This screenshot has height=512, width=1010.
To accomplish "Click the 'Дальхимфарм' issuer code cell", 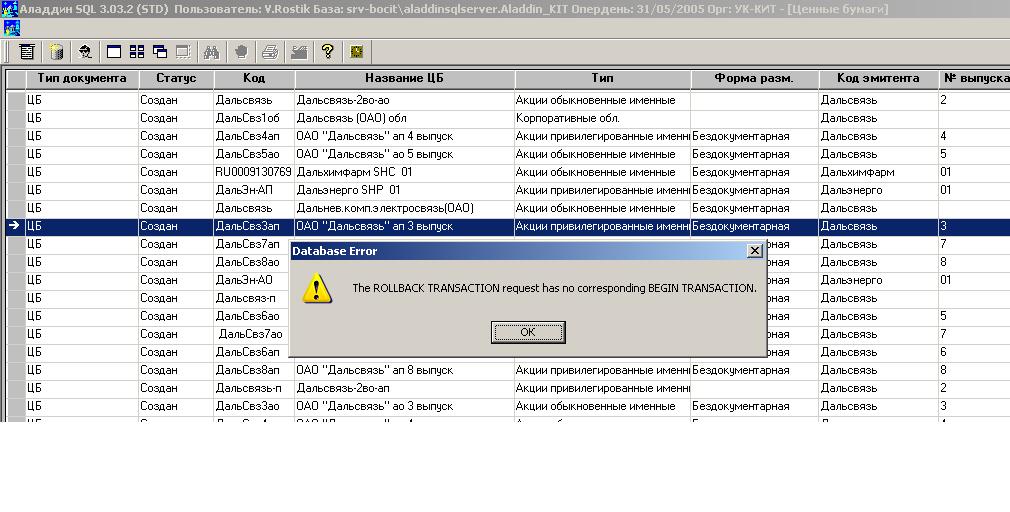I will coord(878,173).
